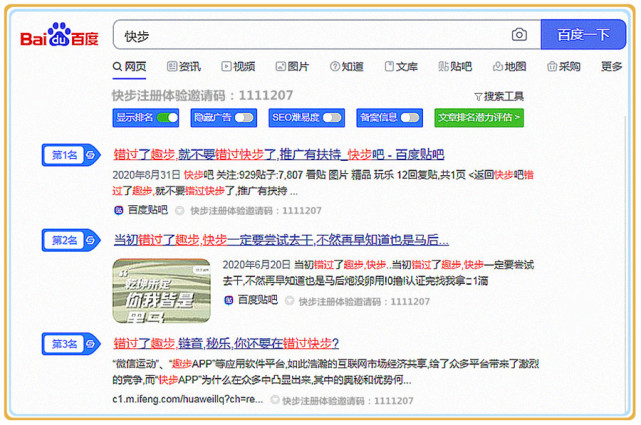This screenshot has height=425, width=641.
Task: Click the Baidu logo
Action: click(60, 36)
